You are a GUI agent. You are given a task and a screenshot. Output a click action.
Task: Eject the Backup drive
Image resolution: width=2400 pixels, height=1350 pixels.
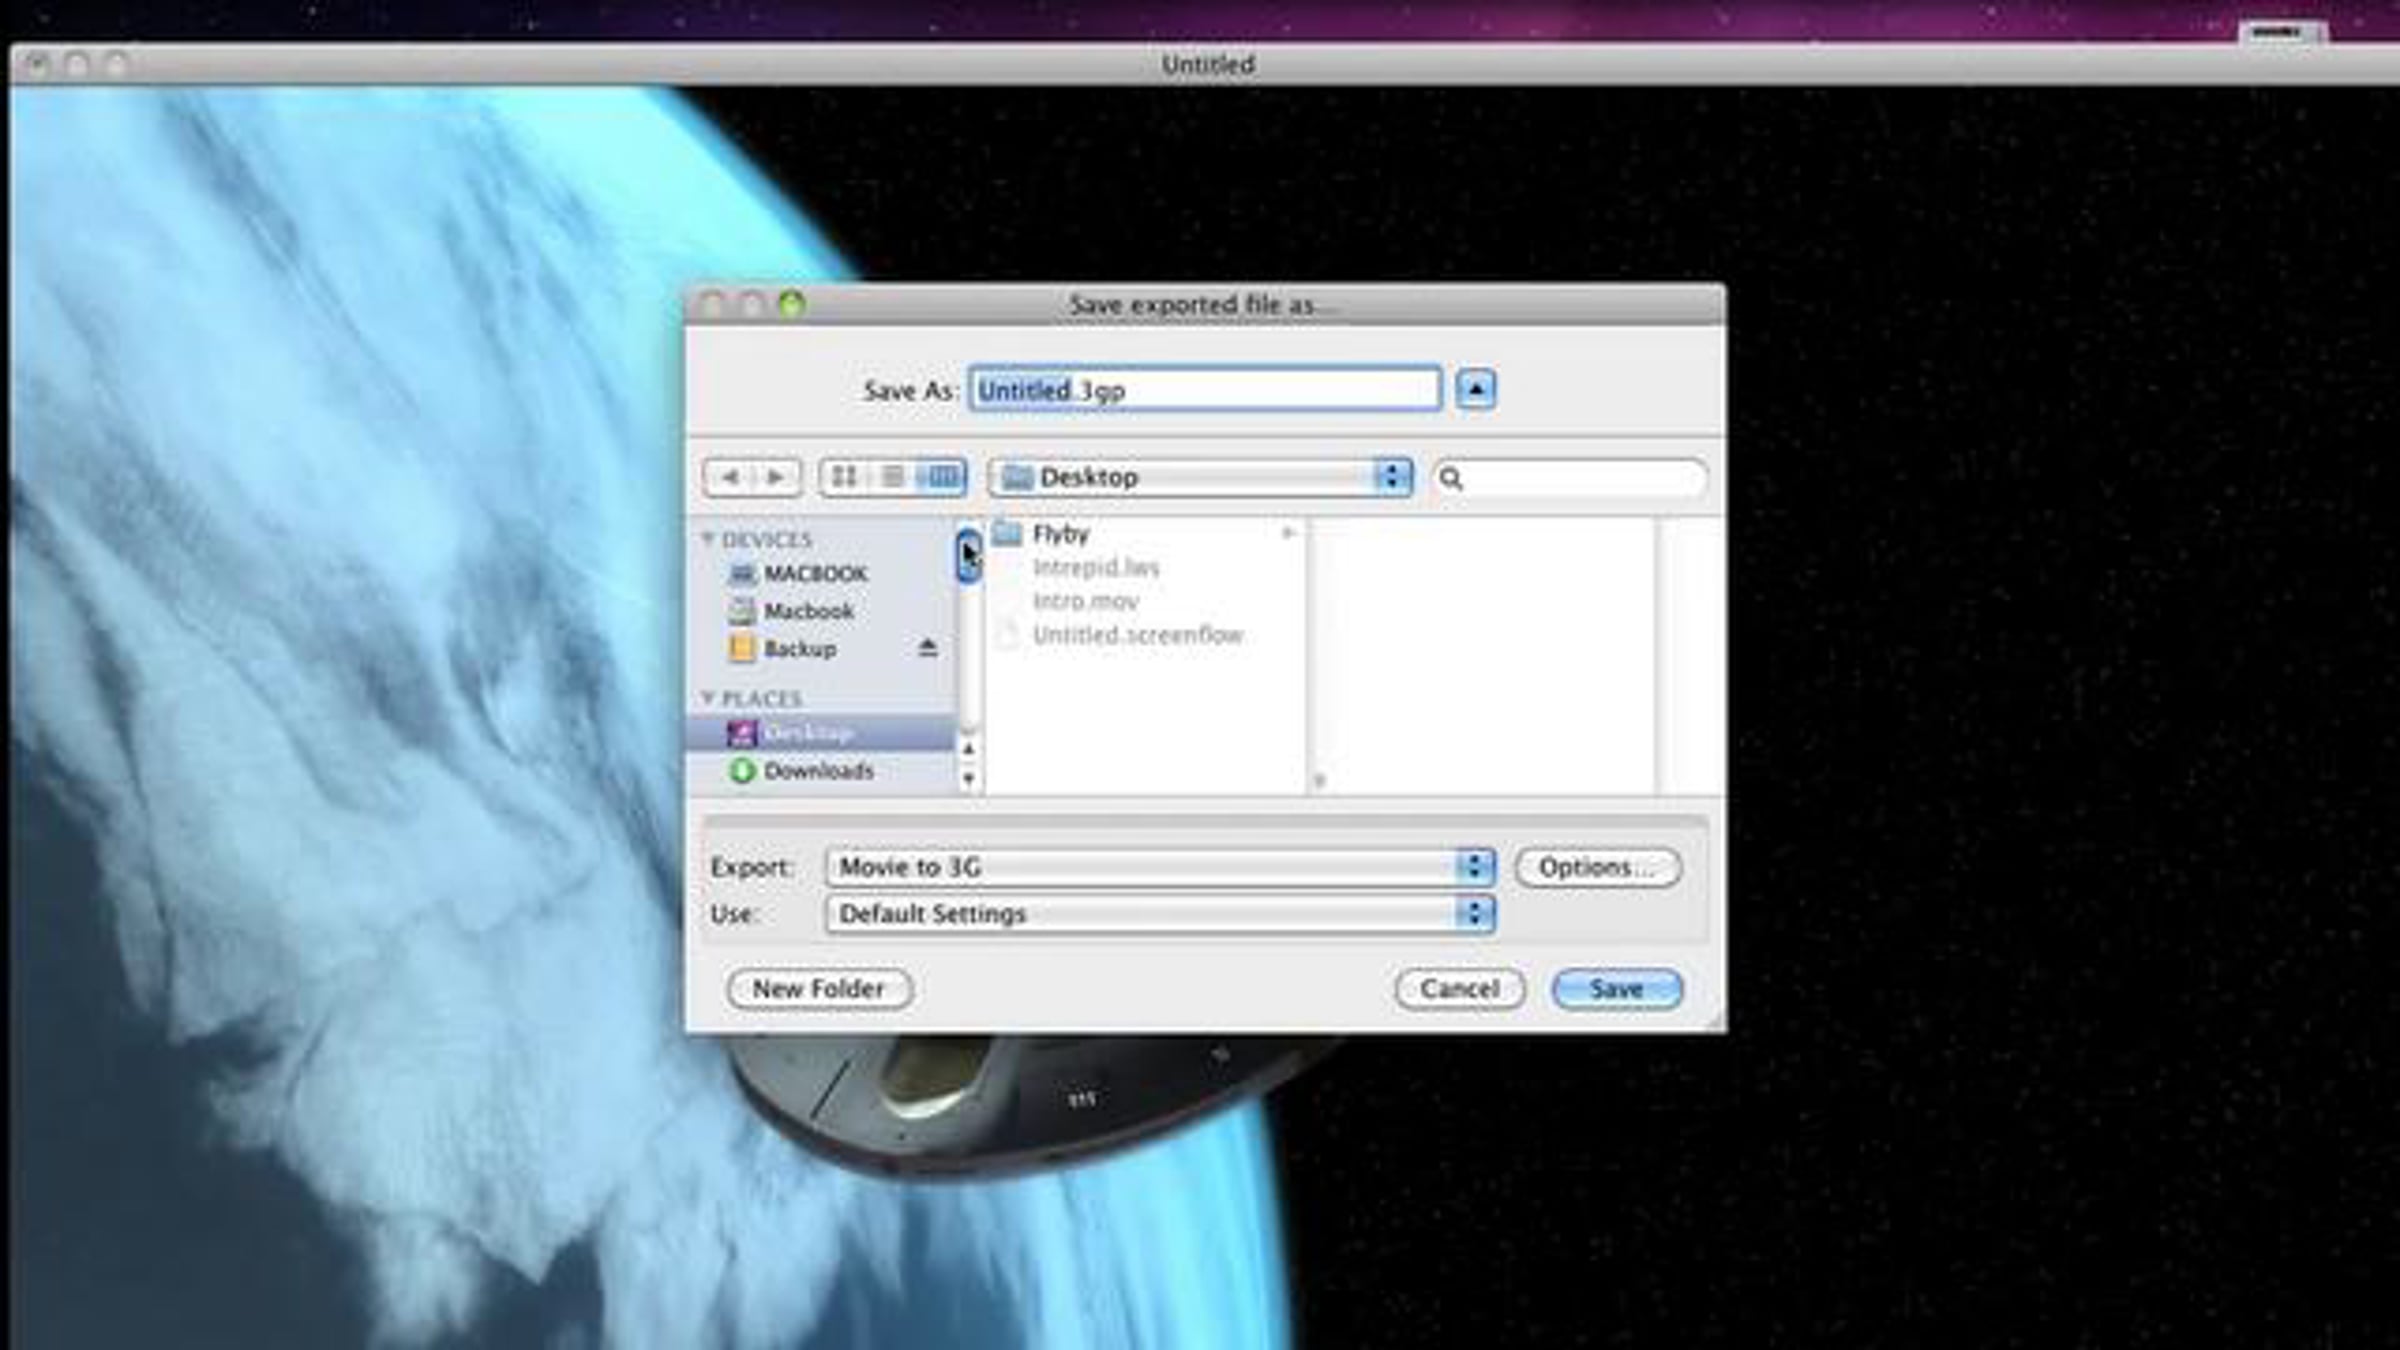[x=927, y=649]
